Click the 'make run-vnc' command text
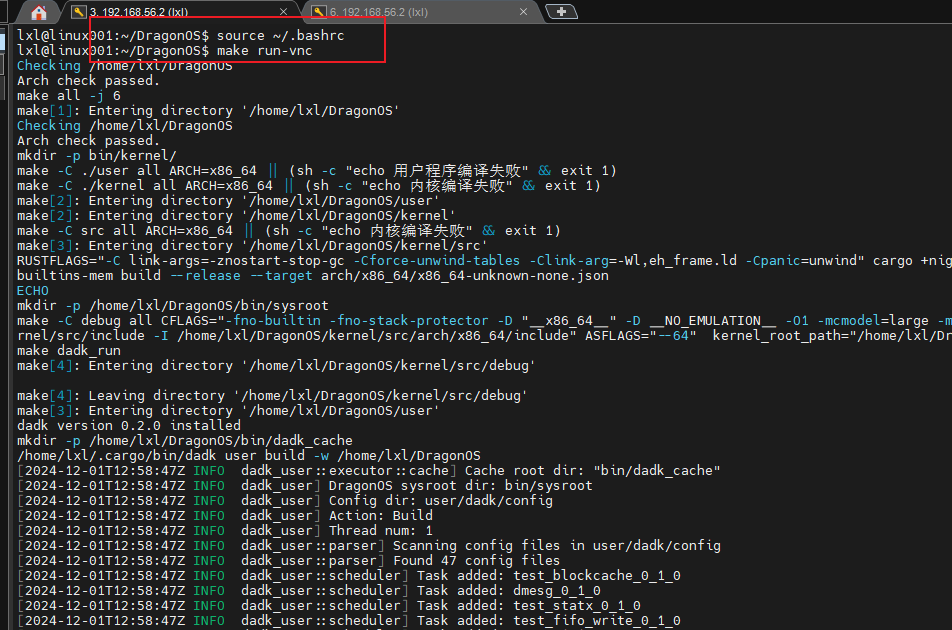The height and width of the screenshot is (630, 952). click(264, 50)
